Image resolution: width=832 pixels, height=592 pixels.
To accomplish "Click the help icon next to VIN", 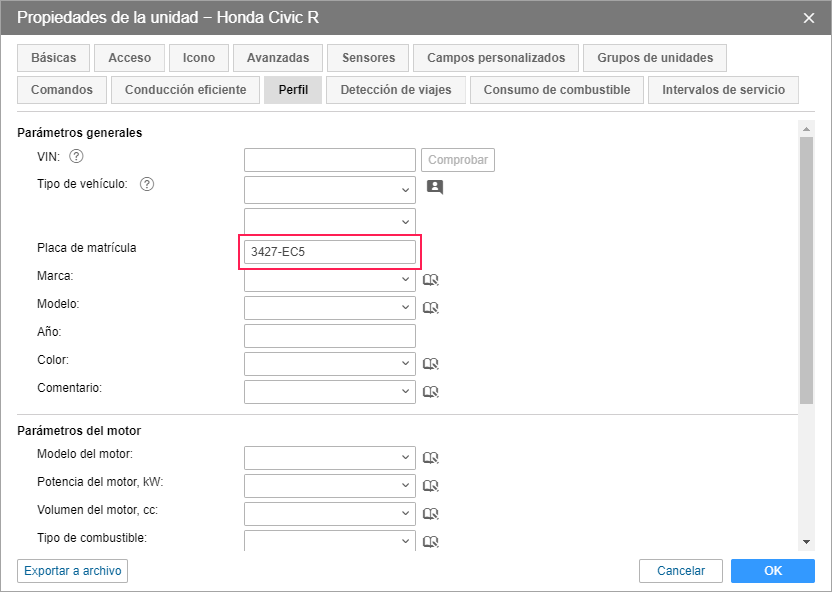I will 76,156.
